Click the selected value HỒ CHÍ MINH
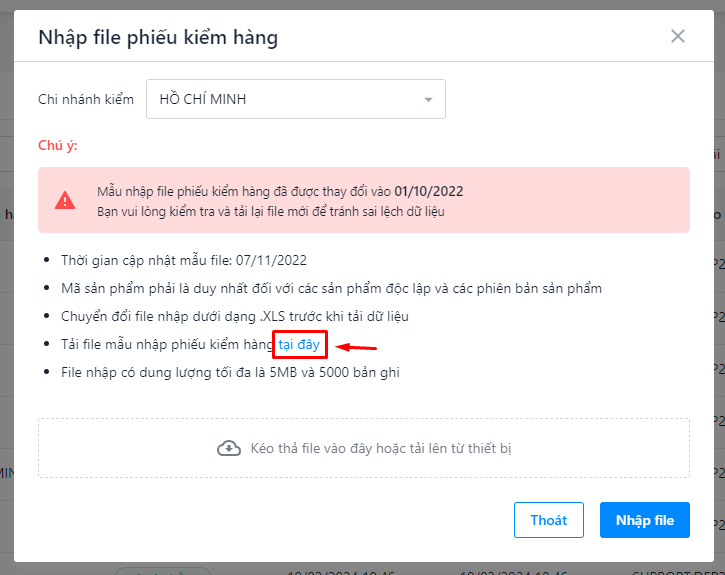Screen dimensions: 725x575 pos(203,99)
